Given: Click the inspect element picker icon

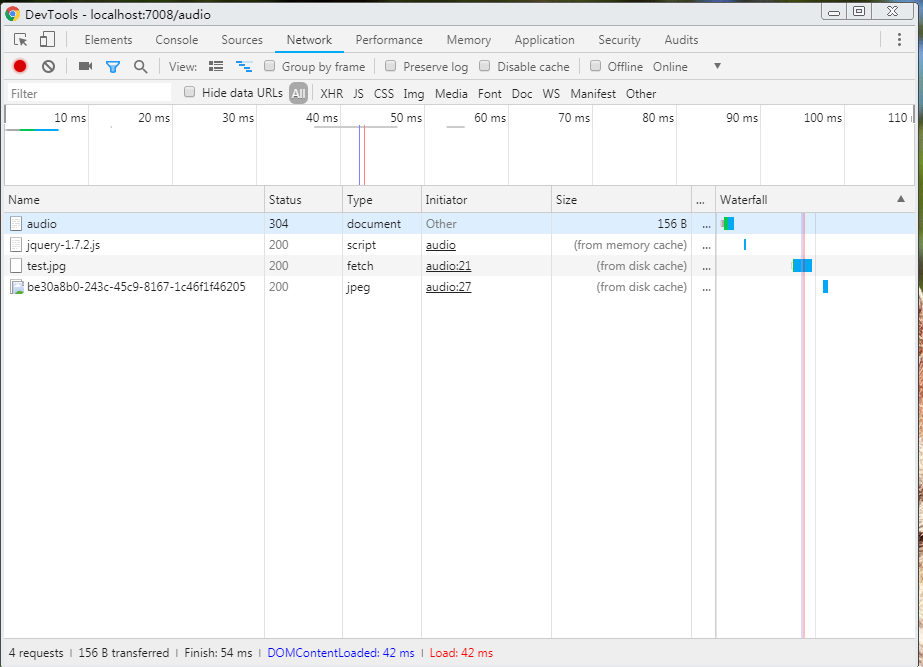Looking at the screenshot, I should pyautogui.click(x=21, y=39).
